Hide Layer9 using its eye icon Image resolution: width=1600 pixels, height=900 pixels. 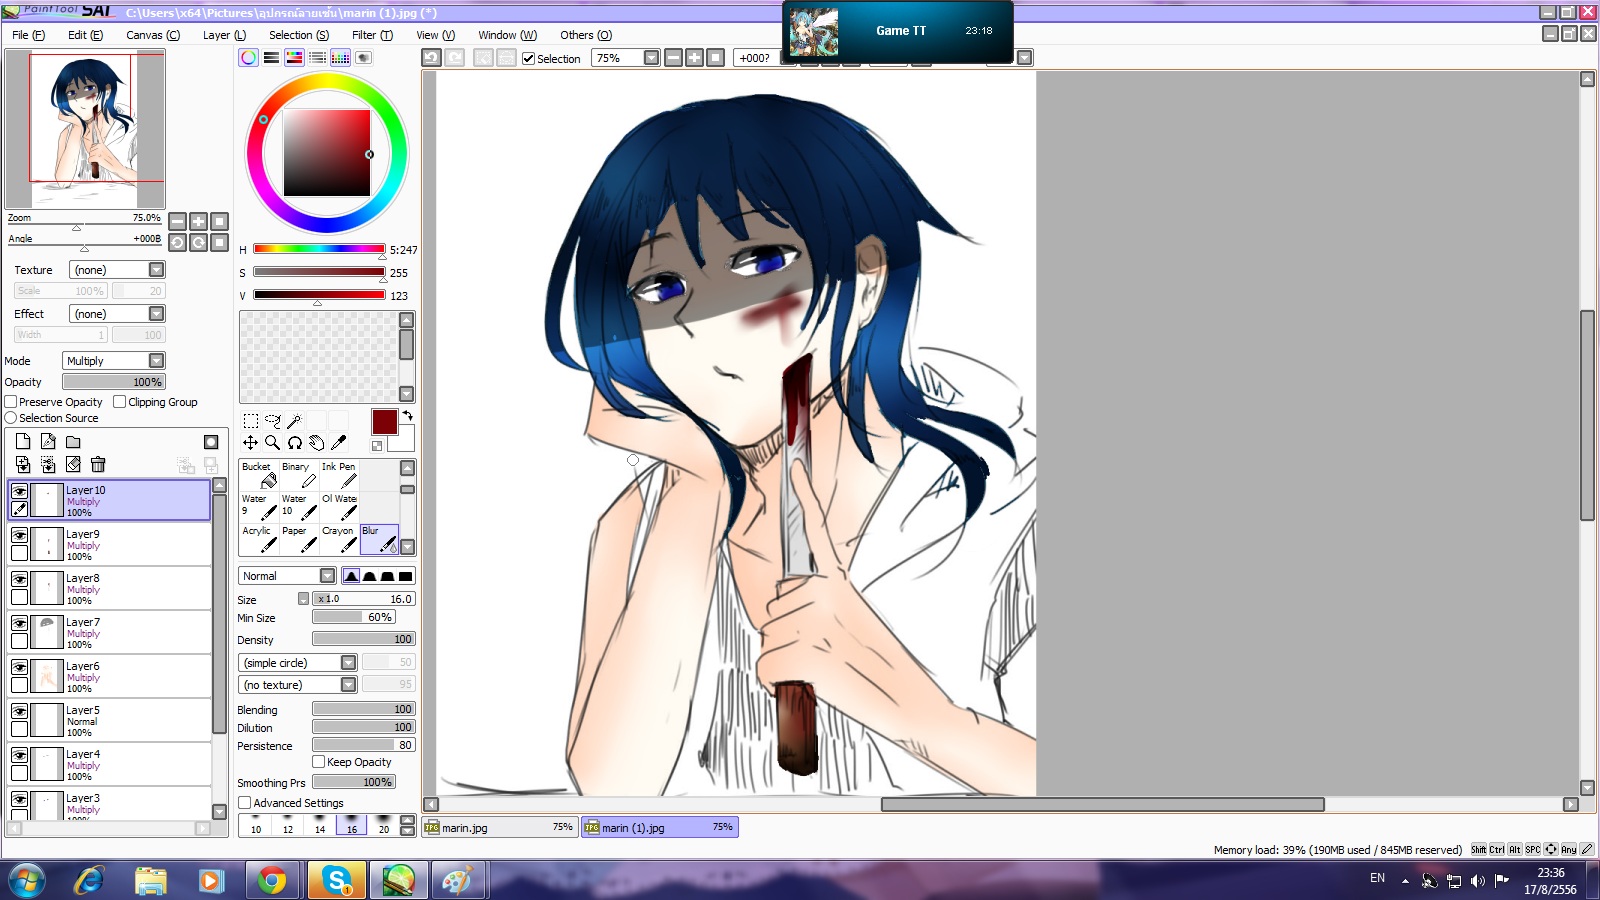click(x=19, y=535)
